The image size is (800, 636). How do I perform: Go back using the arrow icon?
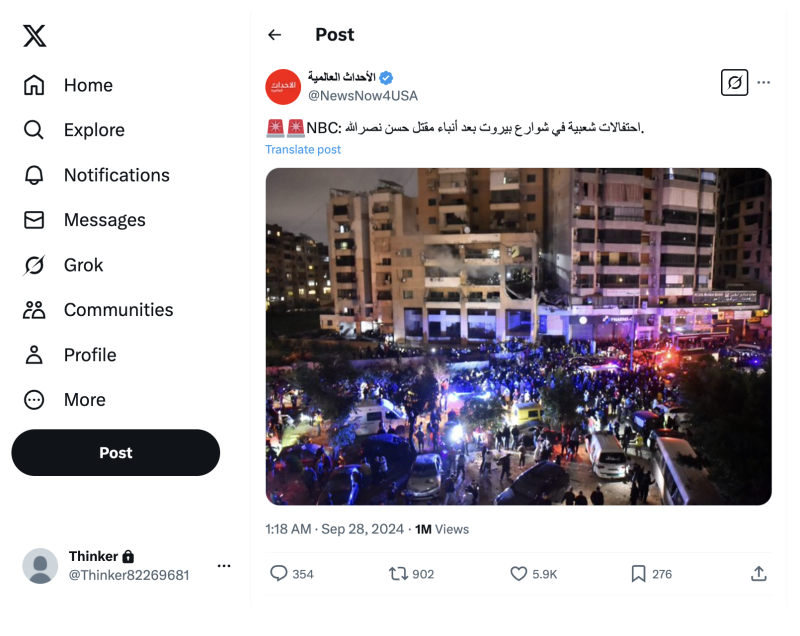[x=275, y=35]
